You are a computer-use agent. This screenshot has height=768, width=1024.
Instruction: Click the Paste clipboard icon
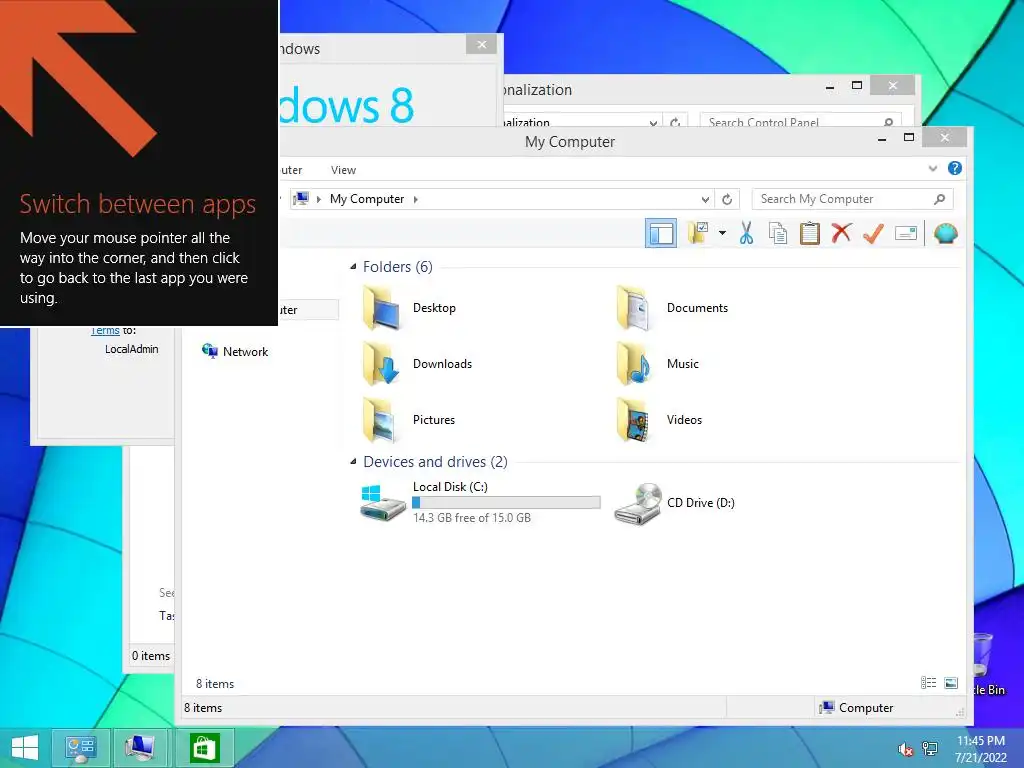(x=809, y=233)
